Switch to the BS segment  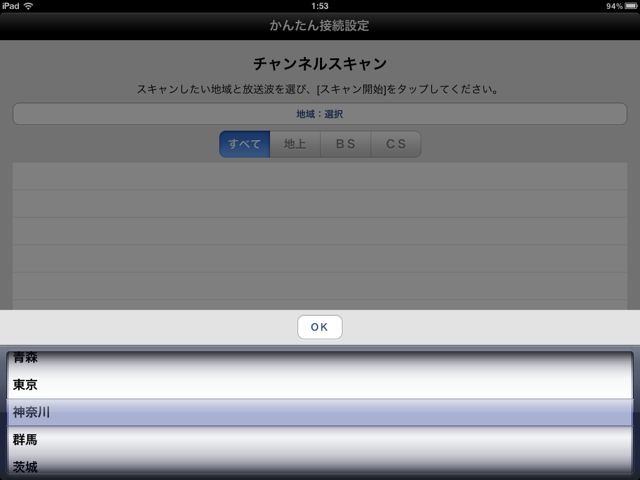346,144
